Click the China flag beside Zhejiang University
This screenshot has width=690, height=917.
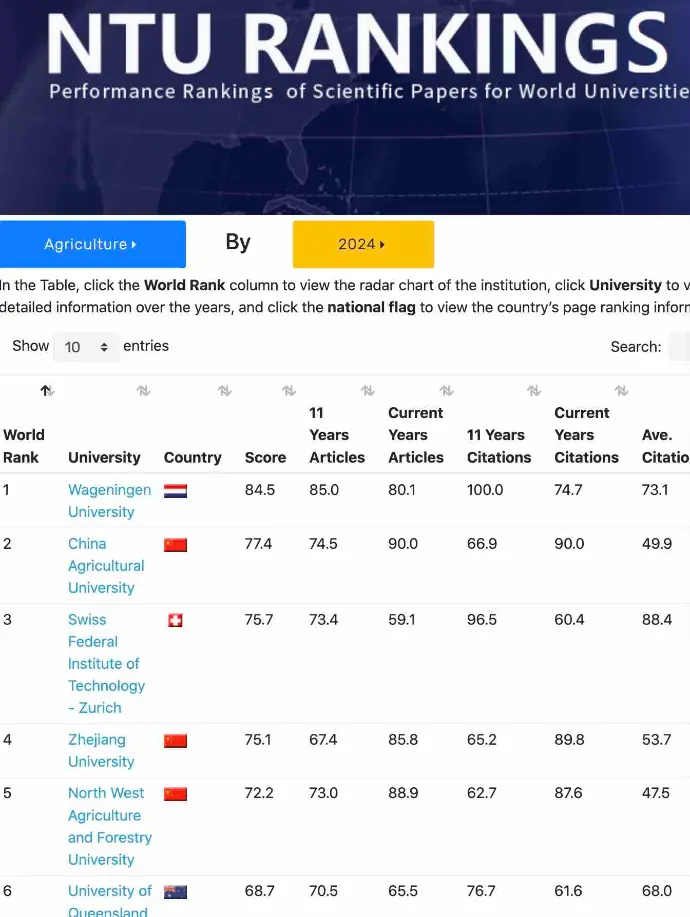(175, 741)
